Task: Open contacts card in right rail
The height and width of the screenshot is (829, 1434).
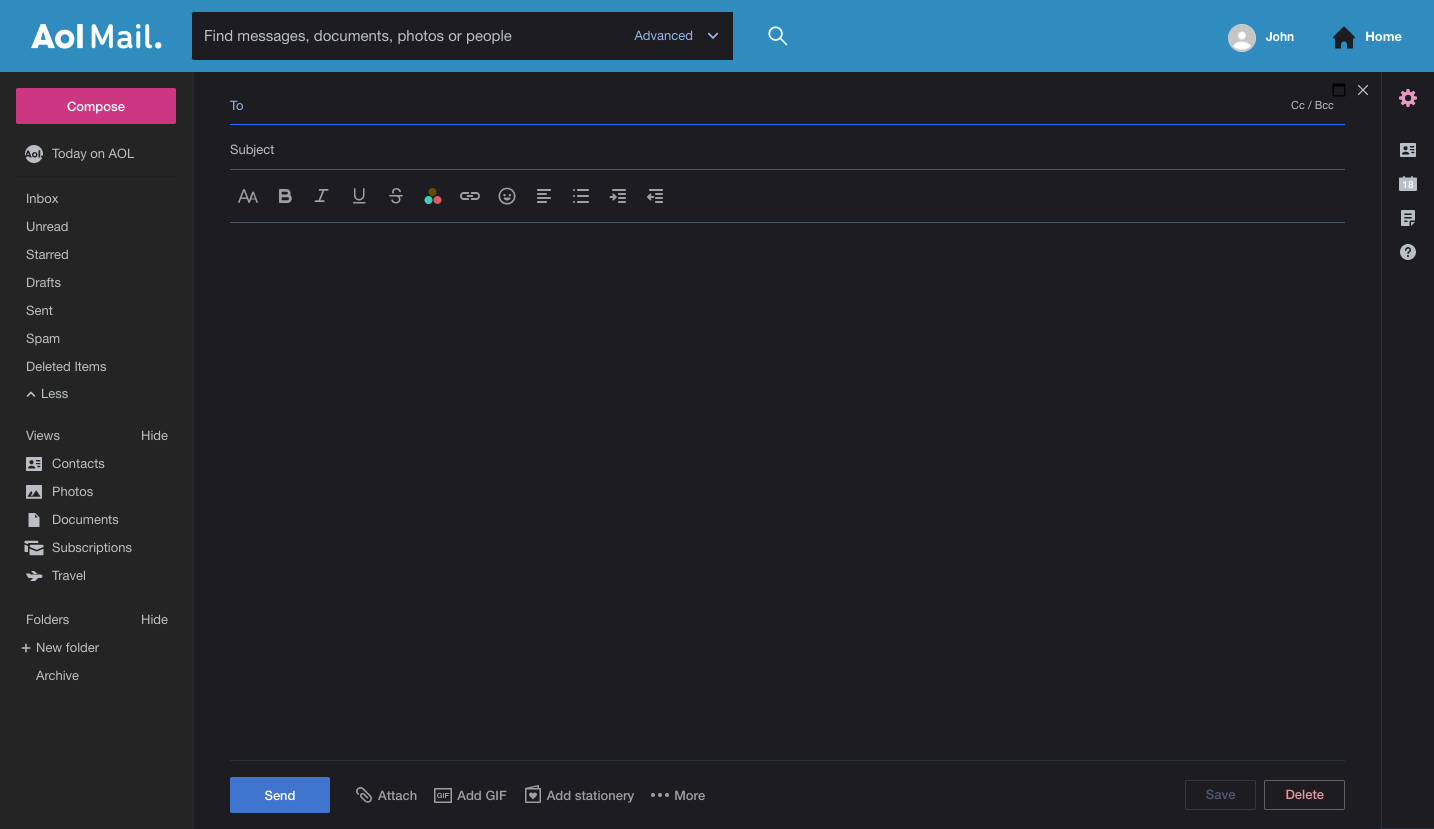Action: click(1408, 150)
